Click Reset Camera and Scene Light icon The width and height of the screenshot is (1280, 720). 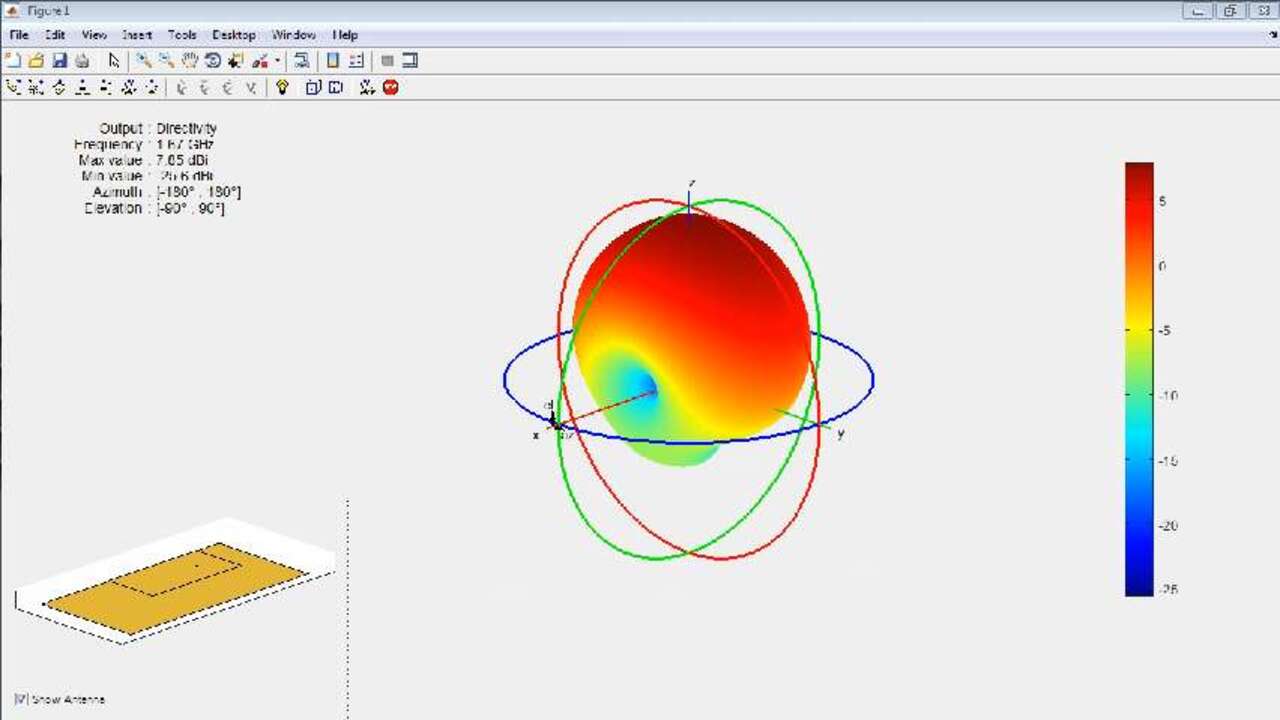(x=367, y=88)
